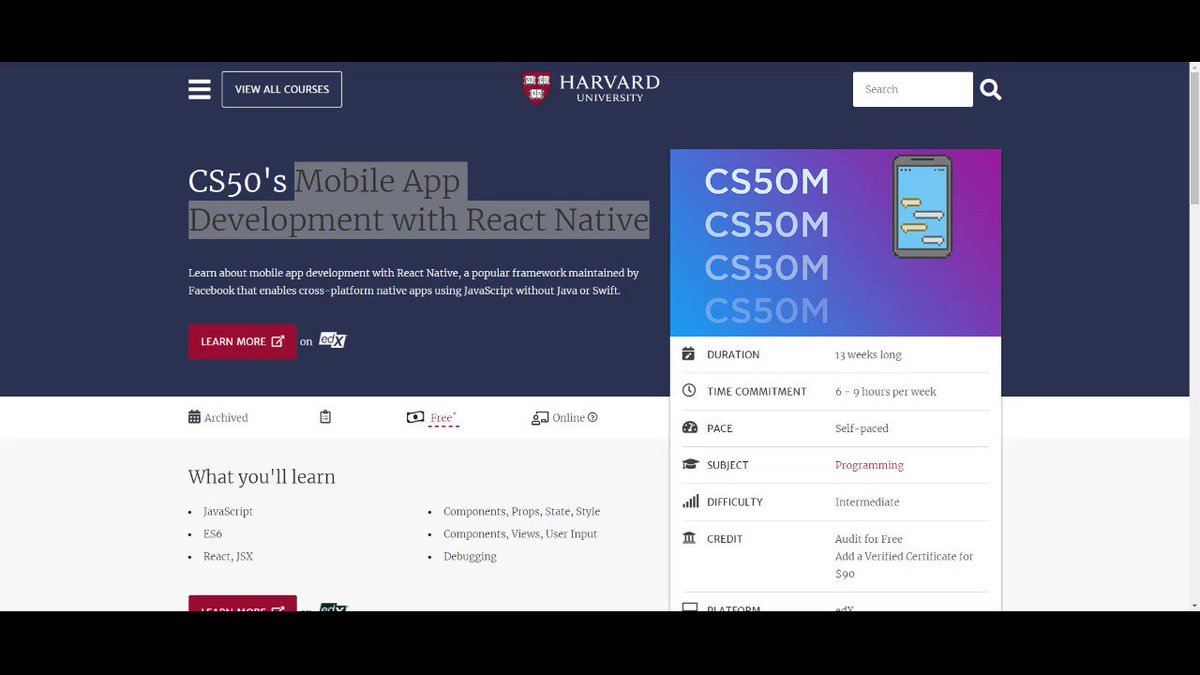Viewport: 1200px width, 675px height.
Task: Click the Difficulty signal bars icon
Action: (690, 502)
